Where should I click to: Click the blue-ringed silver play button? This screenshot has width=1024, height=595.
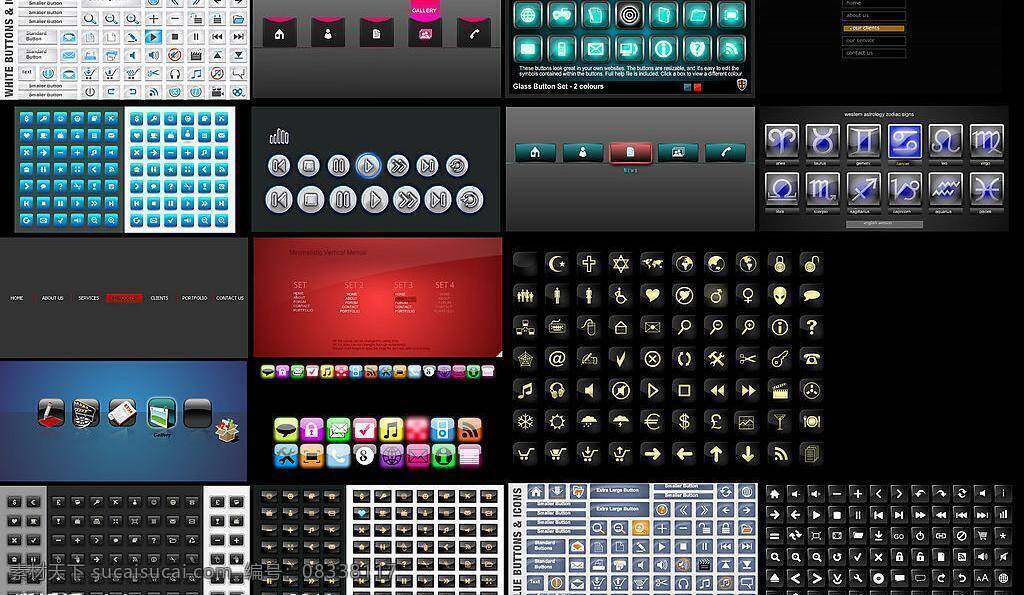click(x=368, y=166)
